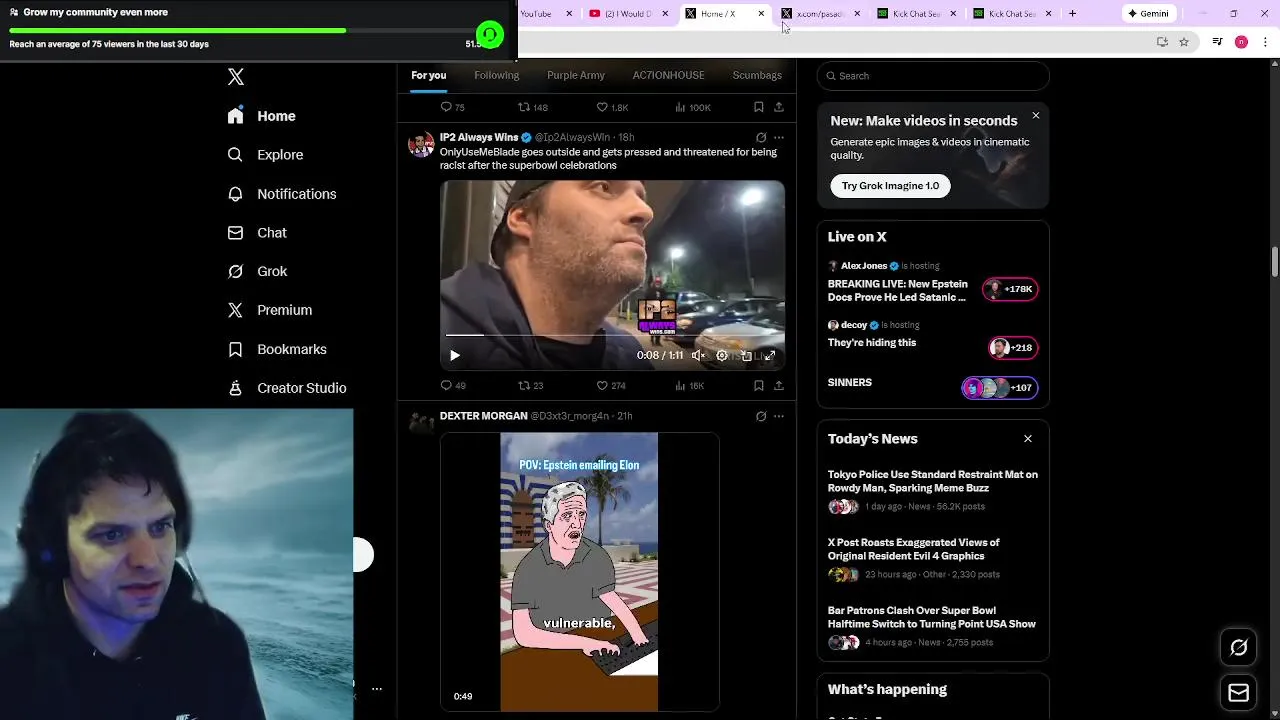
Task: Open Premium in the sidebar
Action: coord(269,310)
